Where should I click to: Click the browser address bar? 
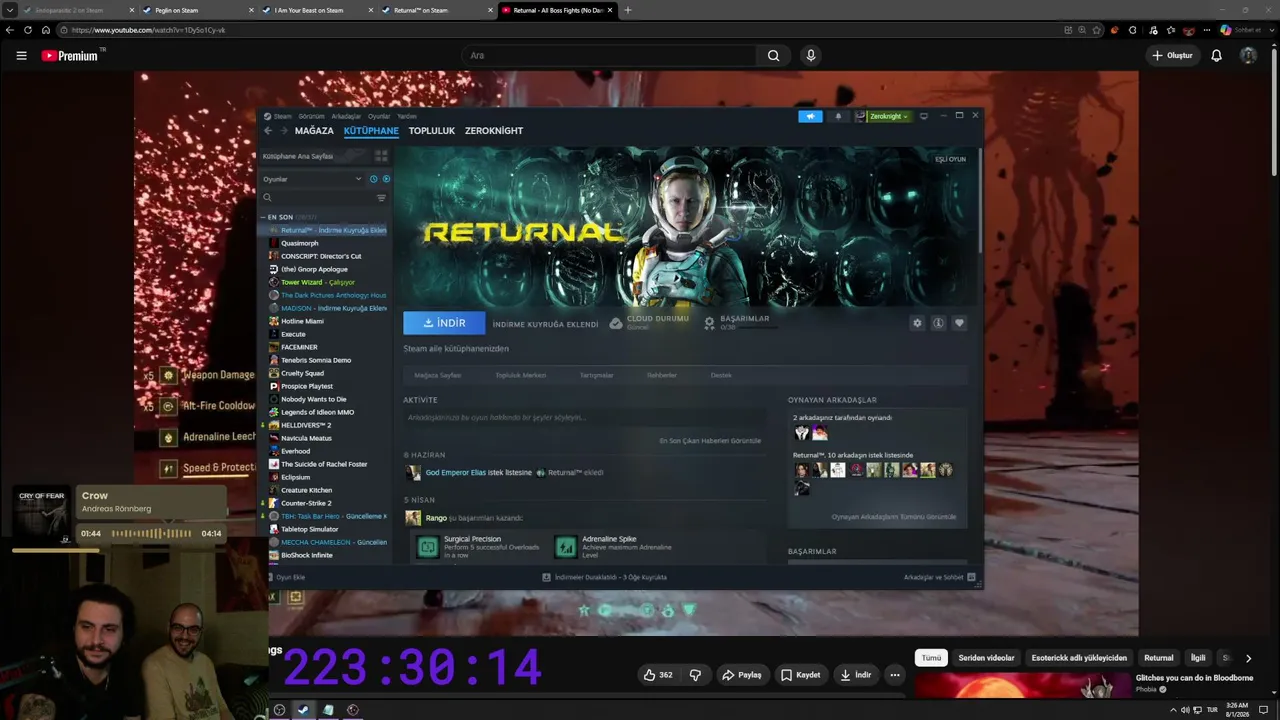click(x=560, y=30)
